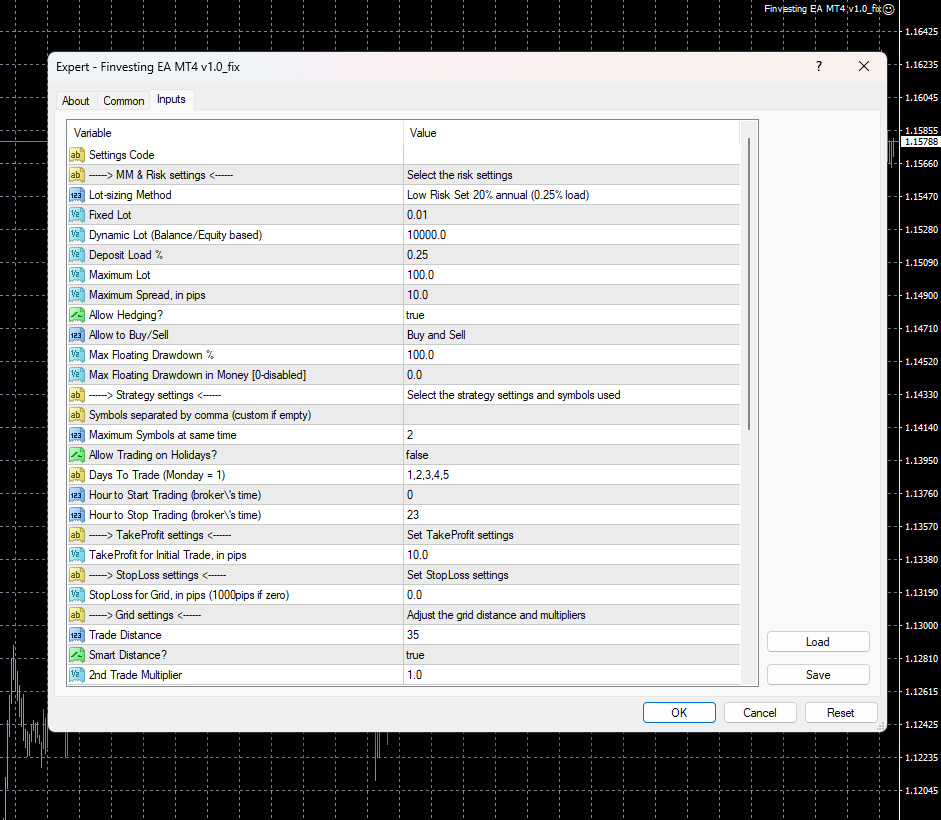Edit the Maximum Symbols value 2

[x=572, y=435]
